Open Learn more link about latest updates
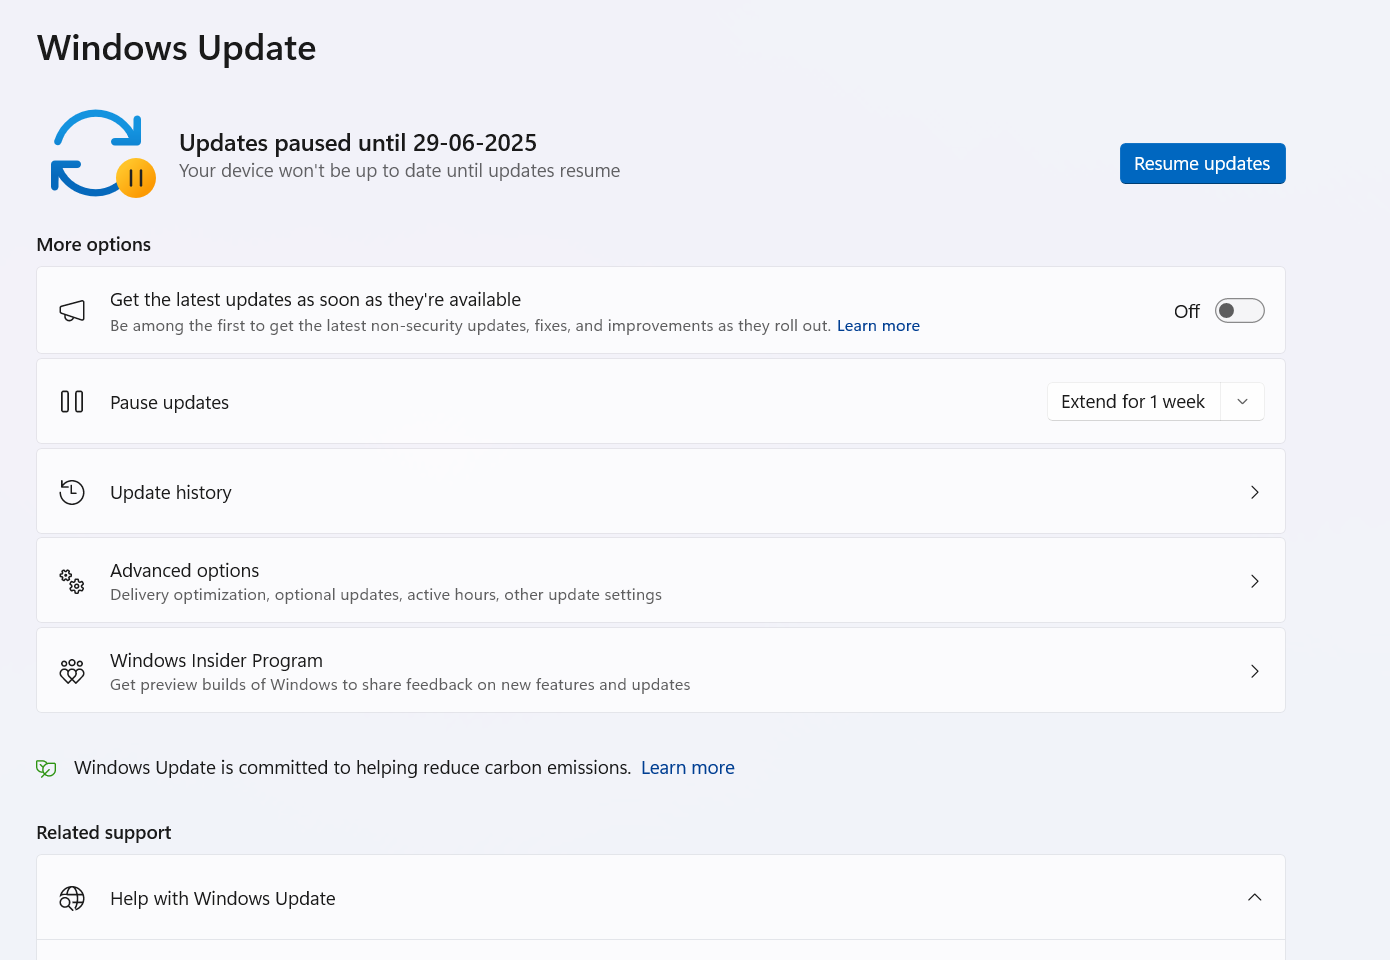 point(878,326)
